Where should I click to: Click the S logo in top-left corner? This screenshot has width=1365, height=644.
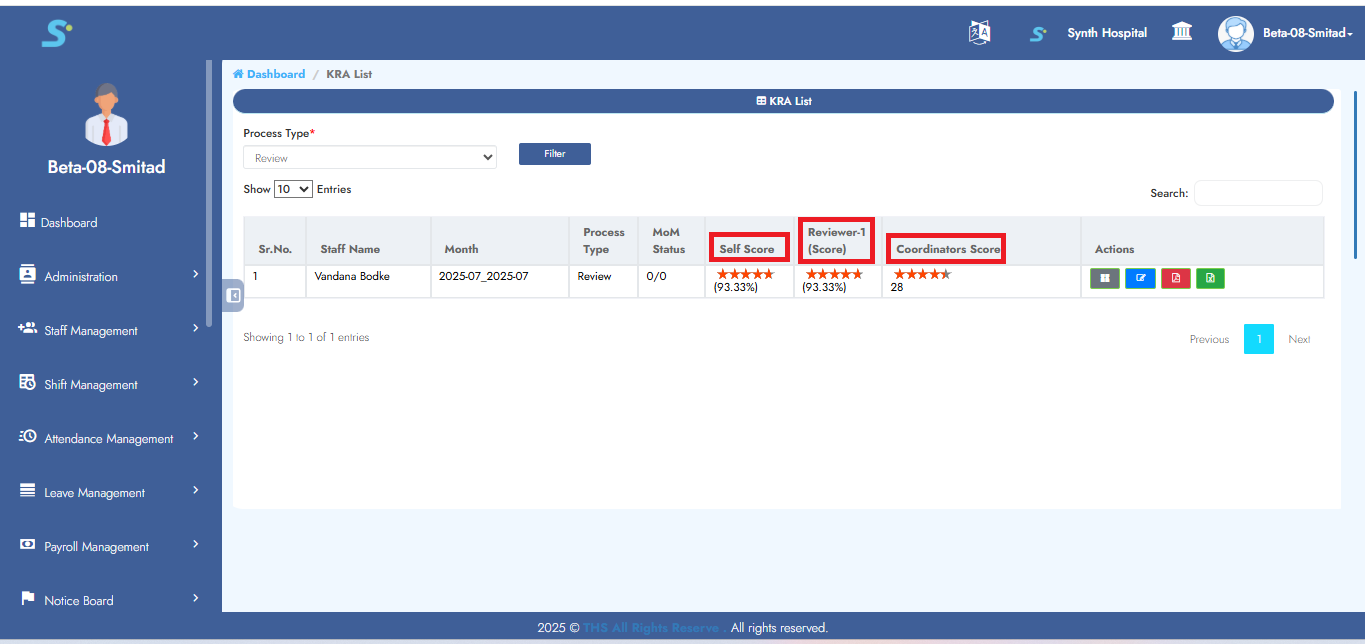(56, 33)
